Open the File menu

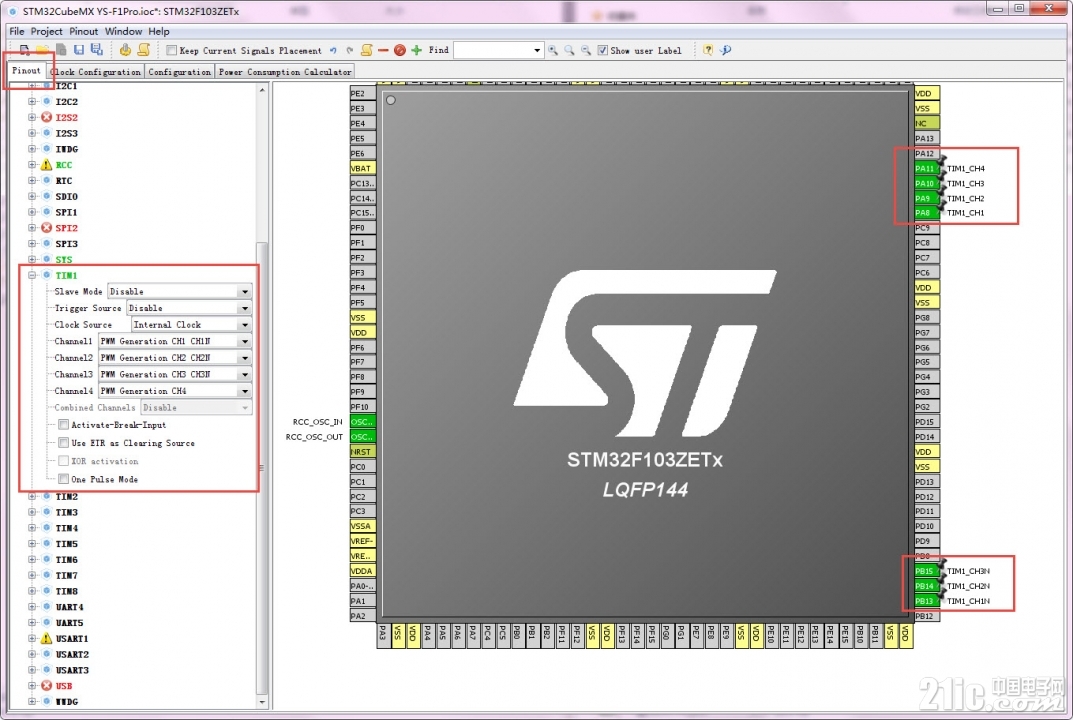pyautogui.click(x=16, y=31)
